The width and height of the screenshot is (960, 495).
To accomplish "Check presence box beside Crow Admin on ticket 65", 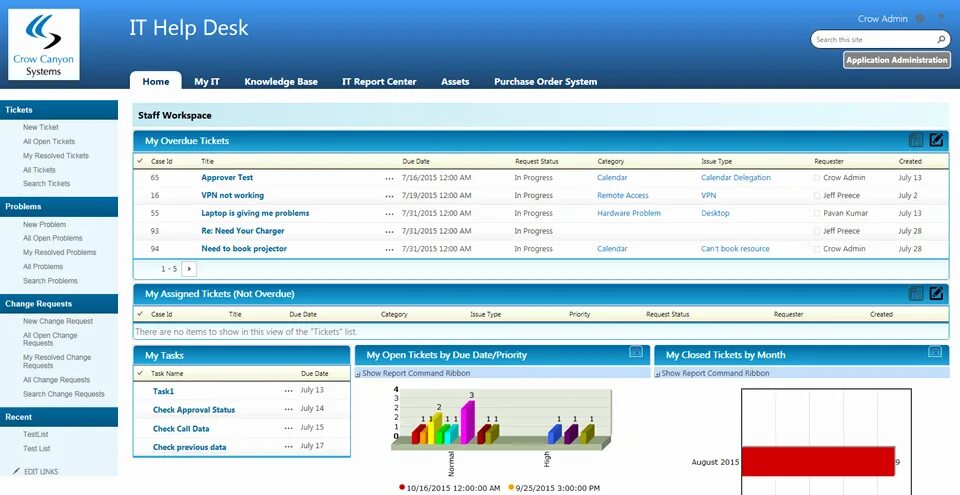I will pyautogui.click(x=817, y=178).
